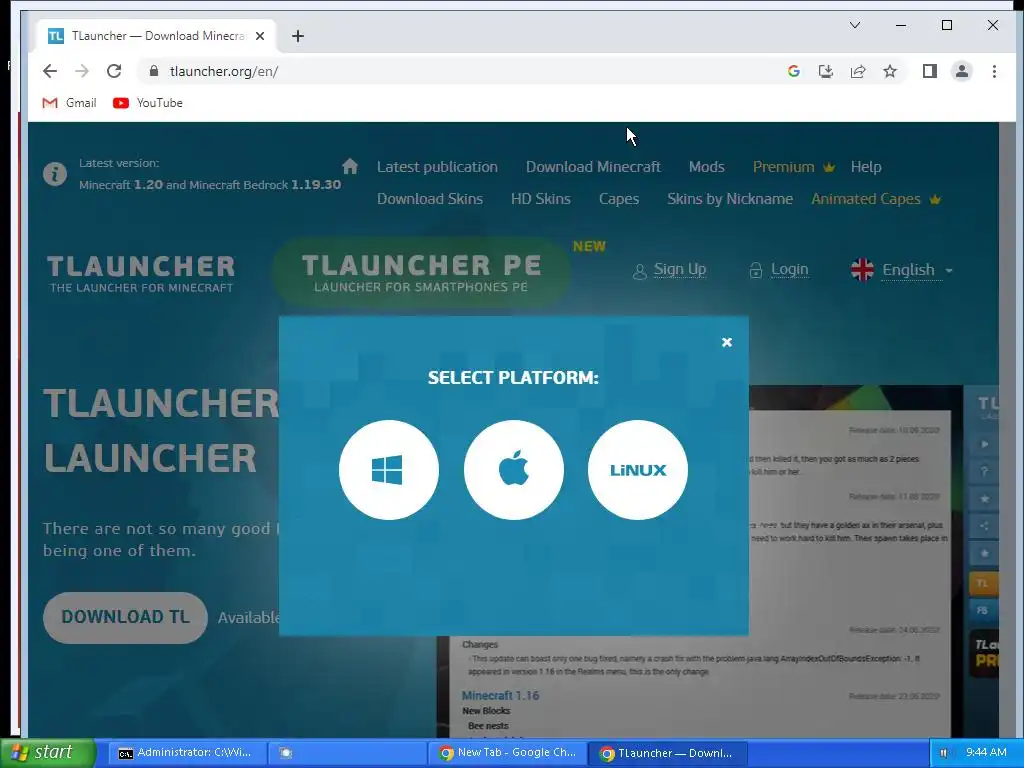The width and height of the screenshot is (1024, 768).
Task: Switch to Administrator command prompt taskbar item
Action: pyautogui.click(x=187, y=752)
